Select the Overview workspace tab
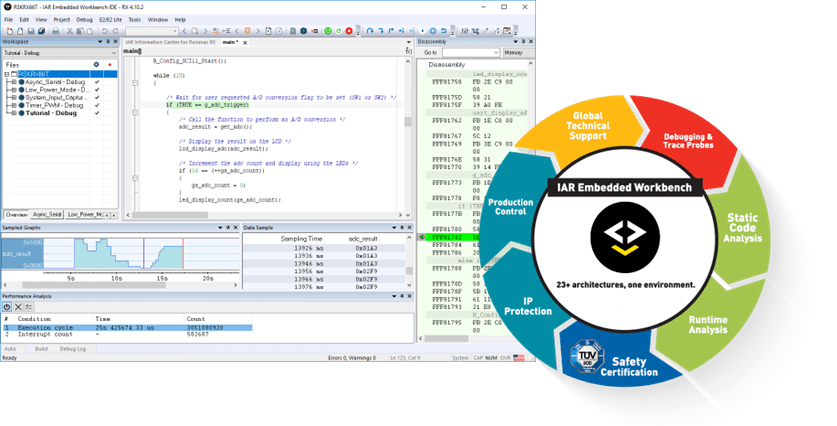The width and height of the screenshot is (837, 426). coord(17,215)
